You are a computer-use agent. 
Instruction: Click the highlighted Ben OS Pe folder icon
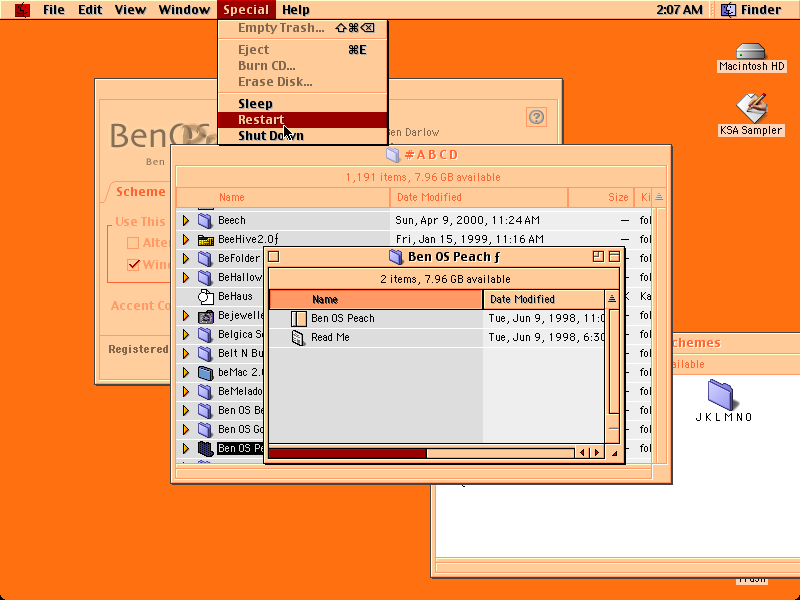click(x=205, y=448)
